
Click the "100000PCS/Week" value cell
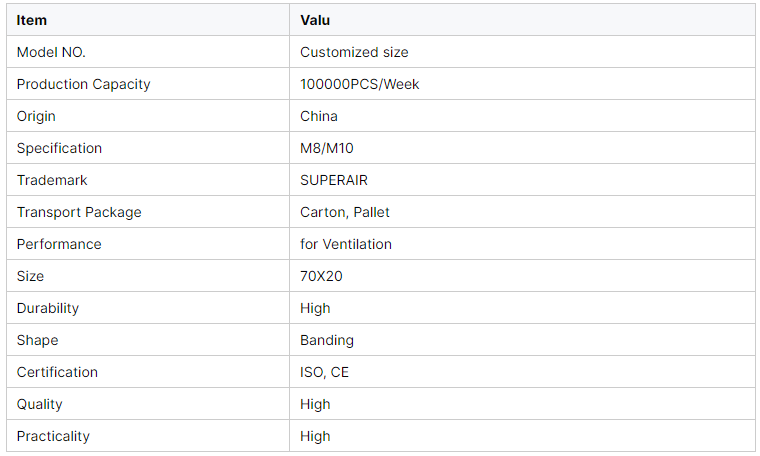[x=359, y=84]
